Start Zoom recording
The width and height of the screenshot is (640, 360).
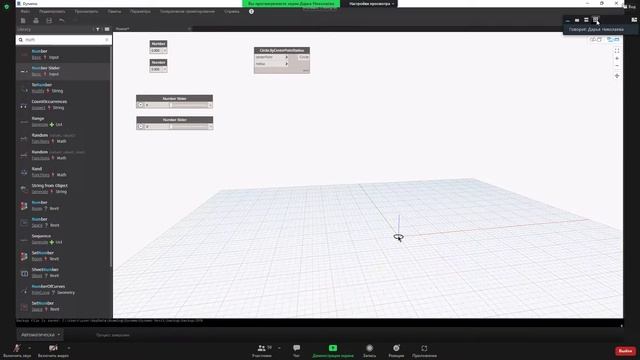pos(369,351)
